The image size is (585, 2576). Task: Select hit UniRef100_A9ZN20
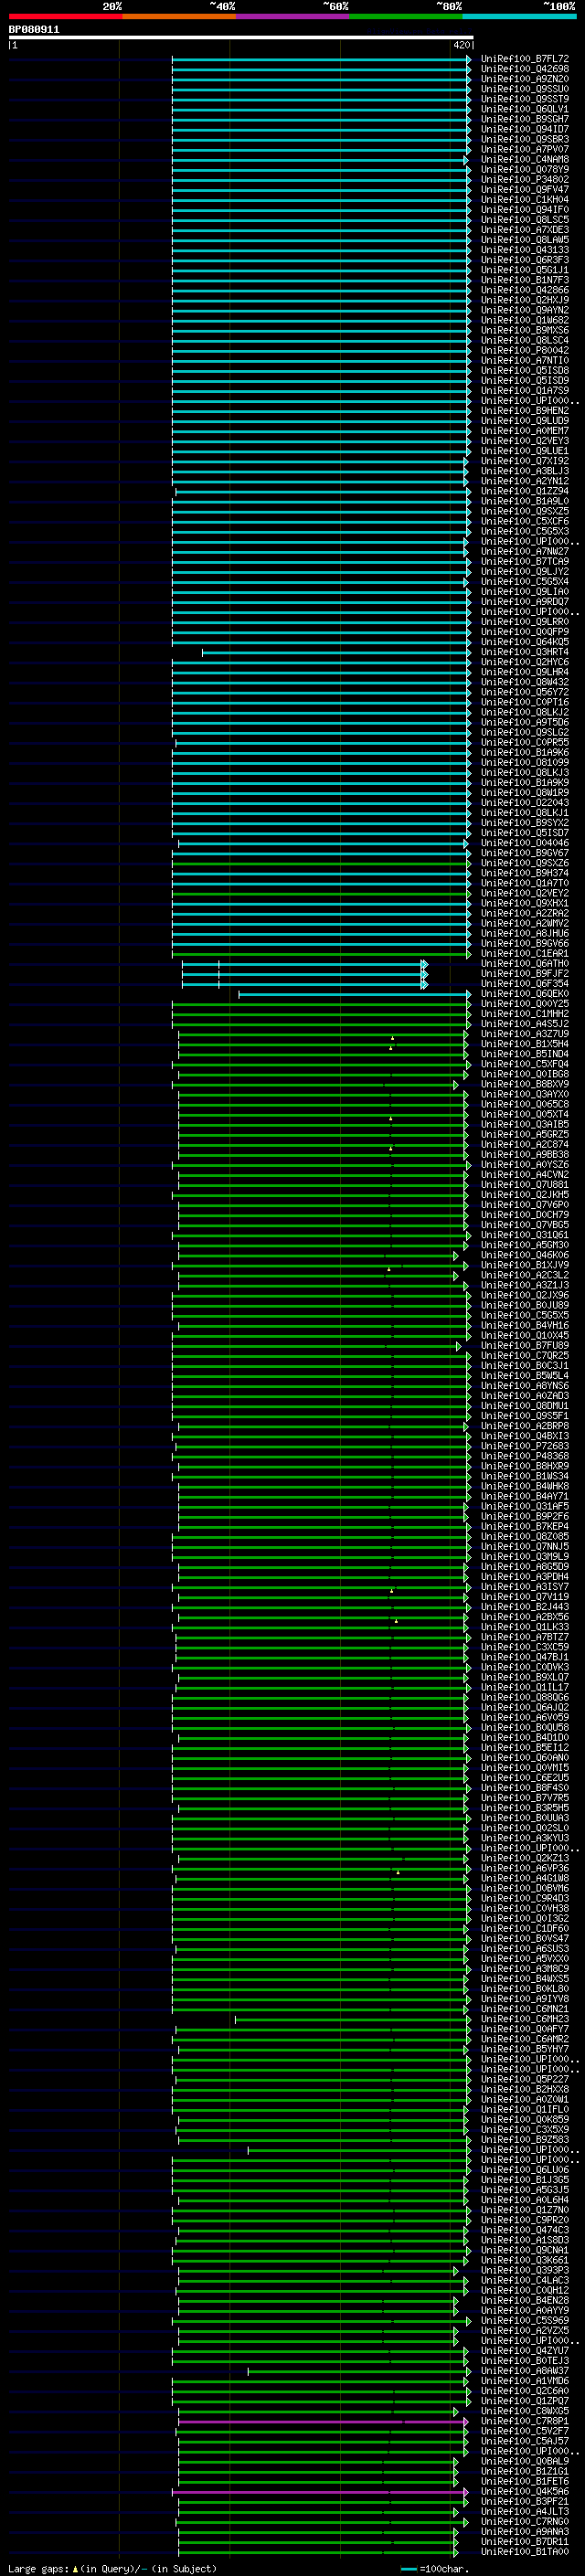525,79
